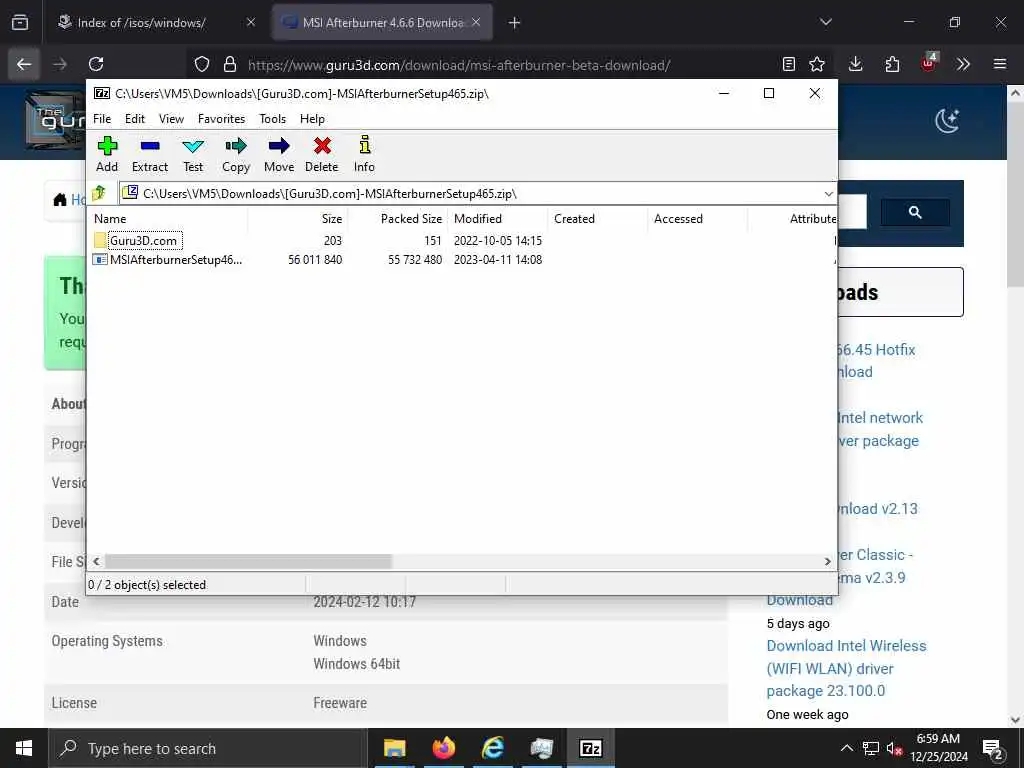Viewport: 1024px width, 768px height.
Task: Switch to the Index of /isos/windows/ tab
Action: coord(140,23)
